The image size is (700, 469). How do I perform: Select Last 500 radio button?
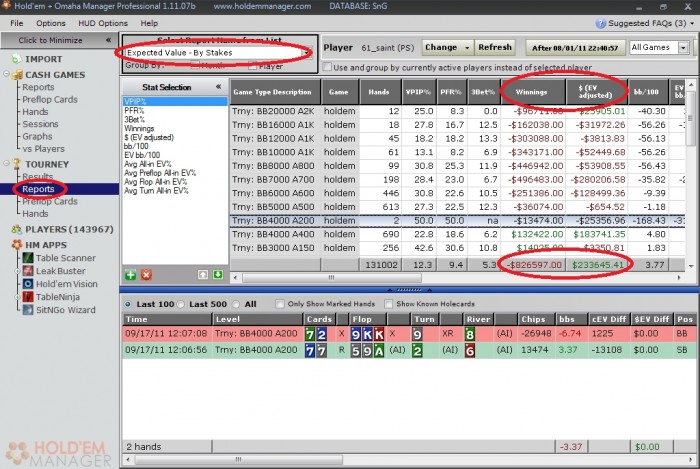(x=181, y=304)
